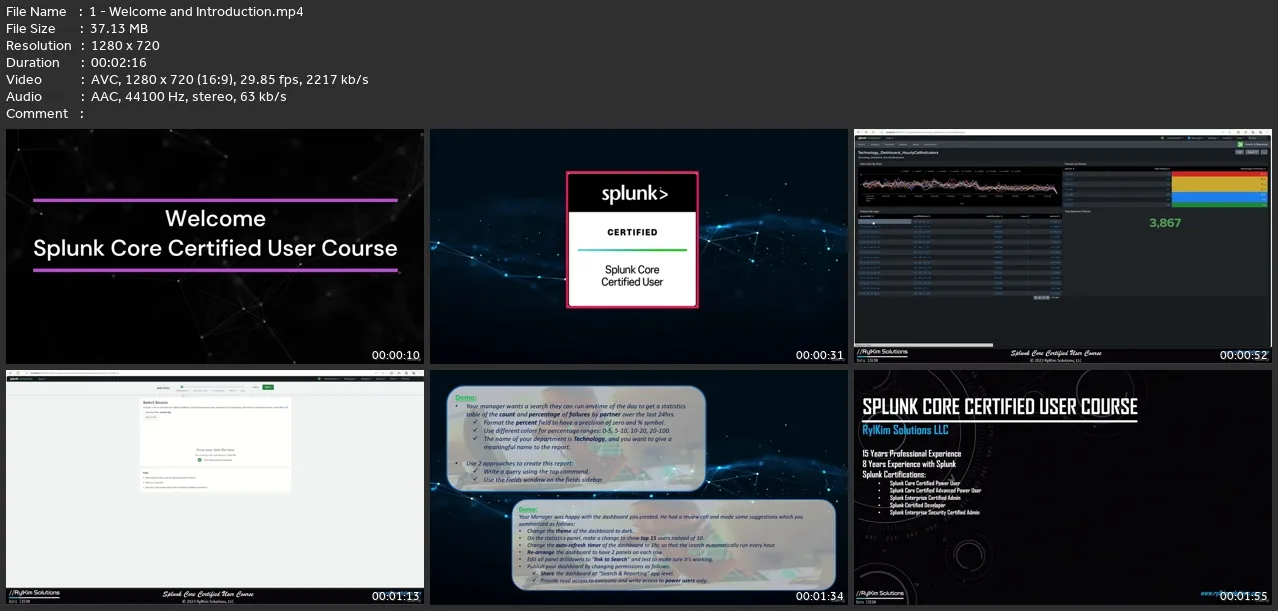Select the Audio line starting with AAC

188,97
